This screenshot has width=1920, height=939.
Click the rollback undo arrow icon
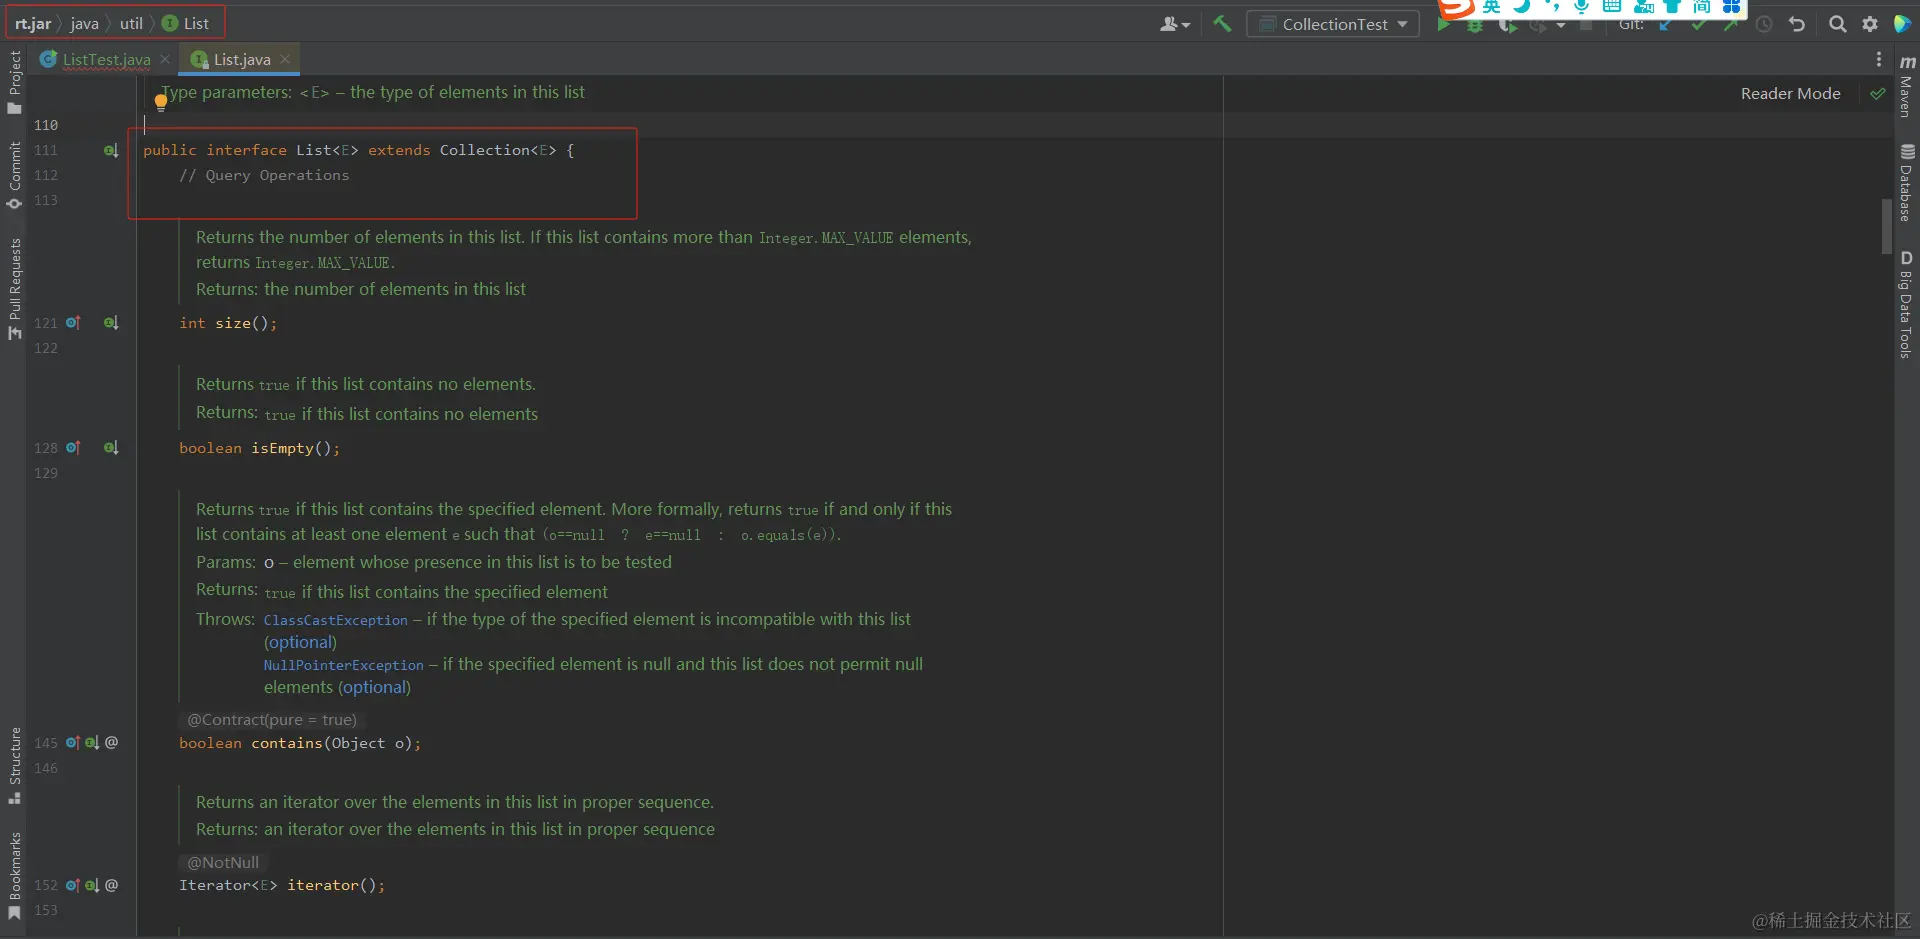tap(1797, 24)
